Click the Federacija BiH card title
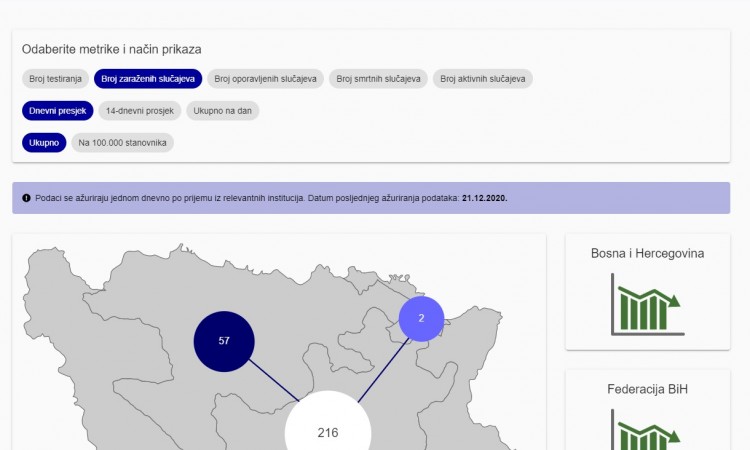The width and height of the screenshot is (750, 450). (648, 389)
